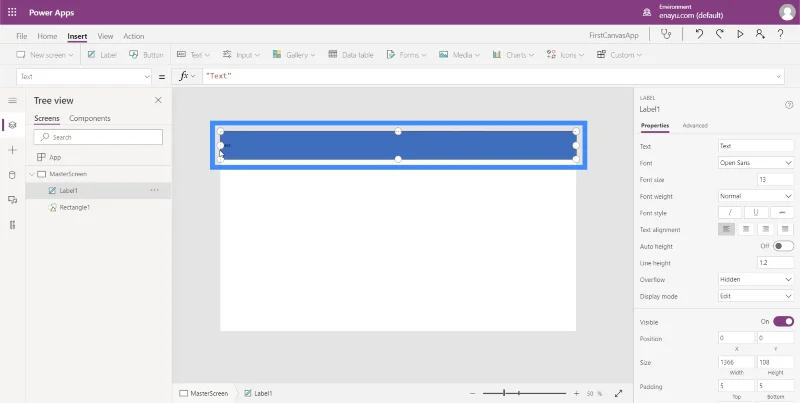
Task: Open the Font weight dropdown Normal
Action: pos(756,196)
